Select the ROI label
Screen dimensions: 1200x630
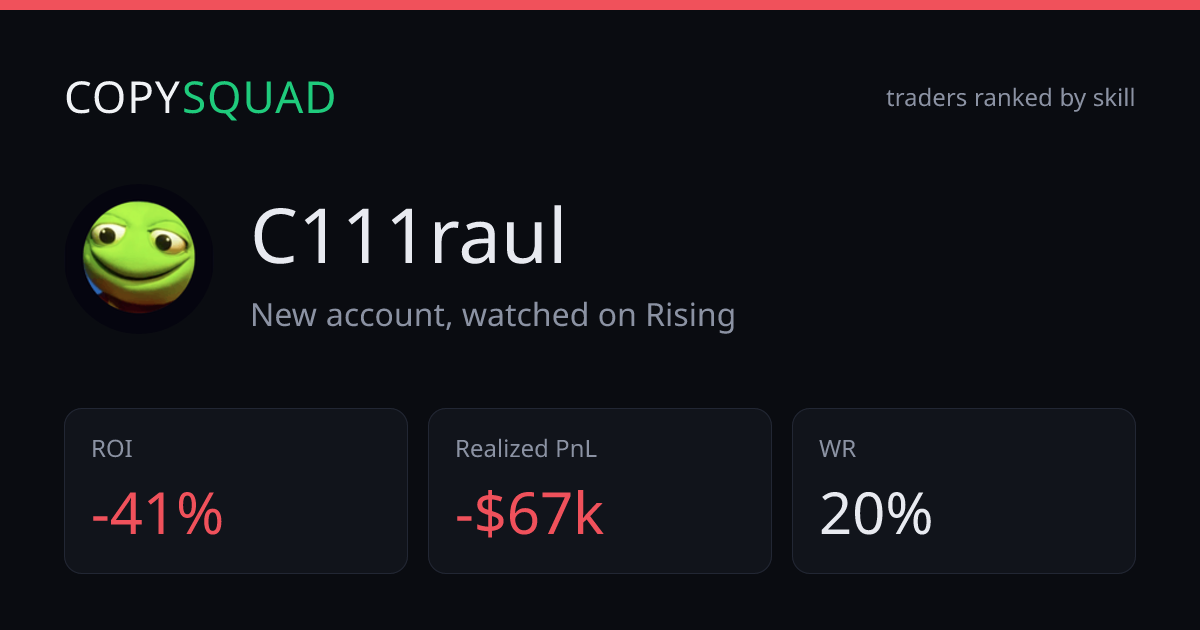tap(112, 449)
